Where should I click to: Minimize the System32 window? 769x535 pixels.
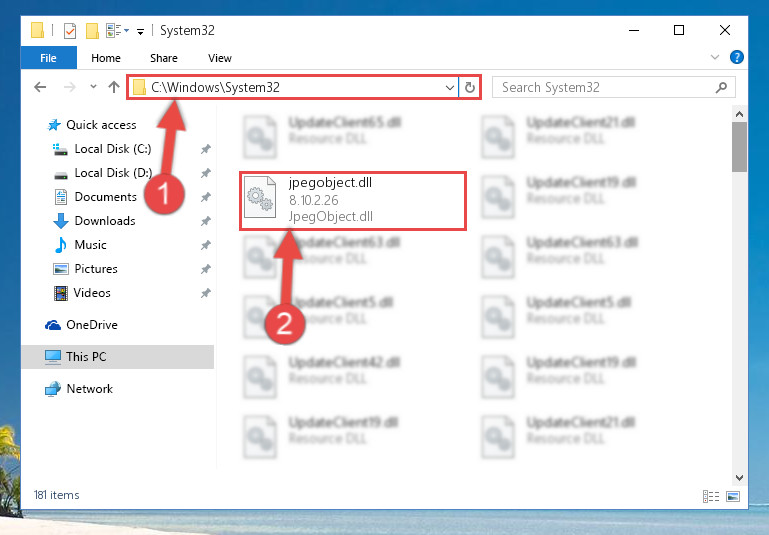tap(634, 30)
